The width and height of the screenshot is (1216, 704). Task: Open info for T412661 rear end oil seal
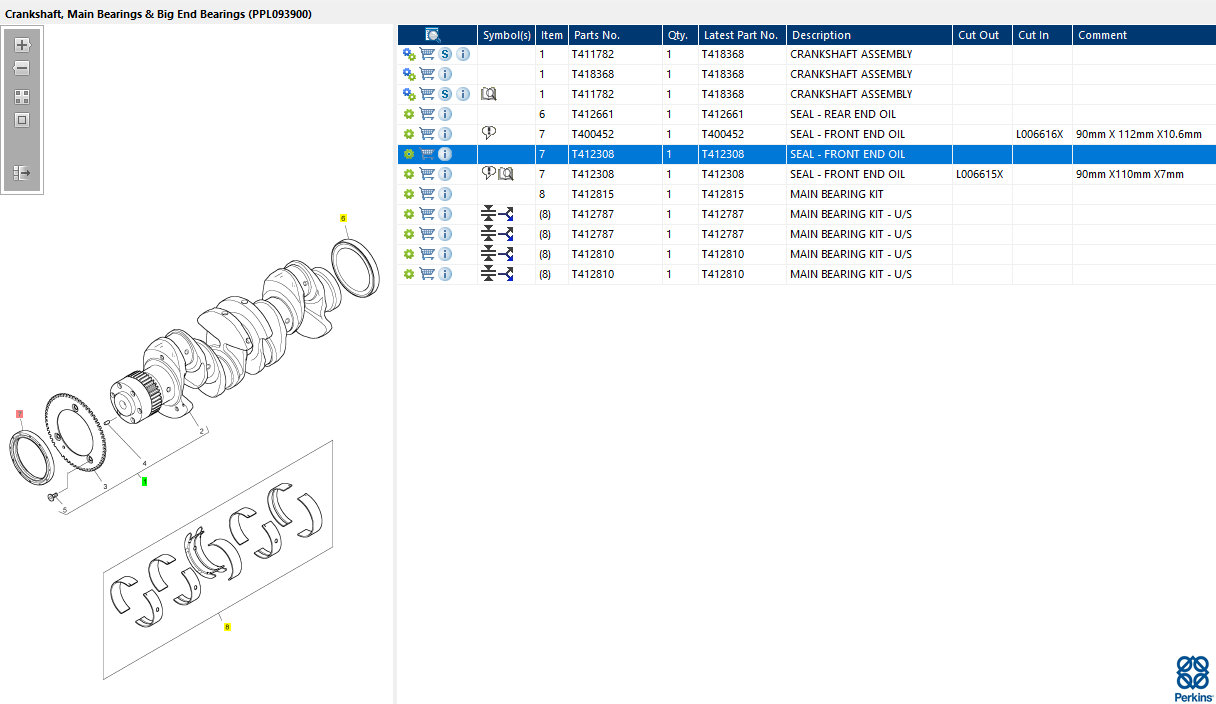445,114
